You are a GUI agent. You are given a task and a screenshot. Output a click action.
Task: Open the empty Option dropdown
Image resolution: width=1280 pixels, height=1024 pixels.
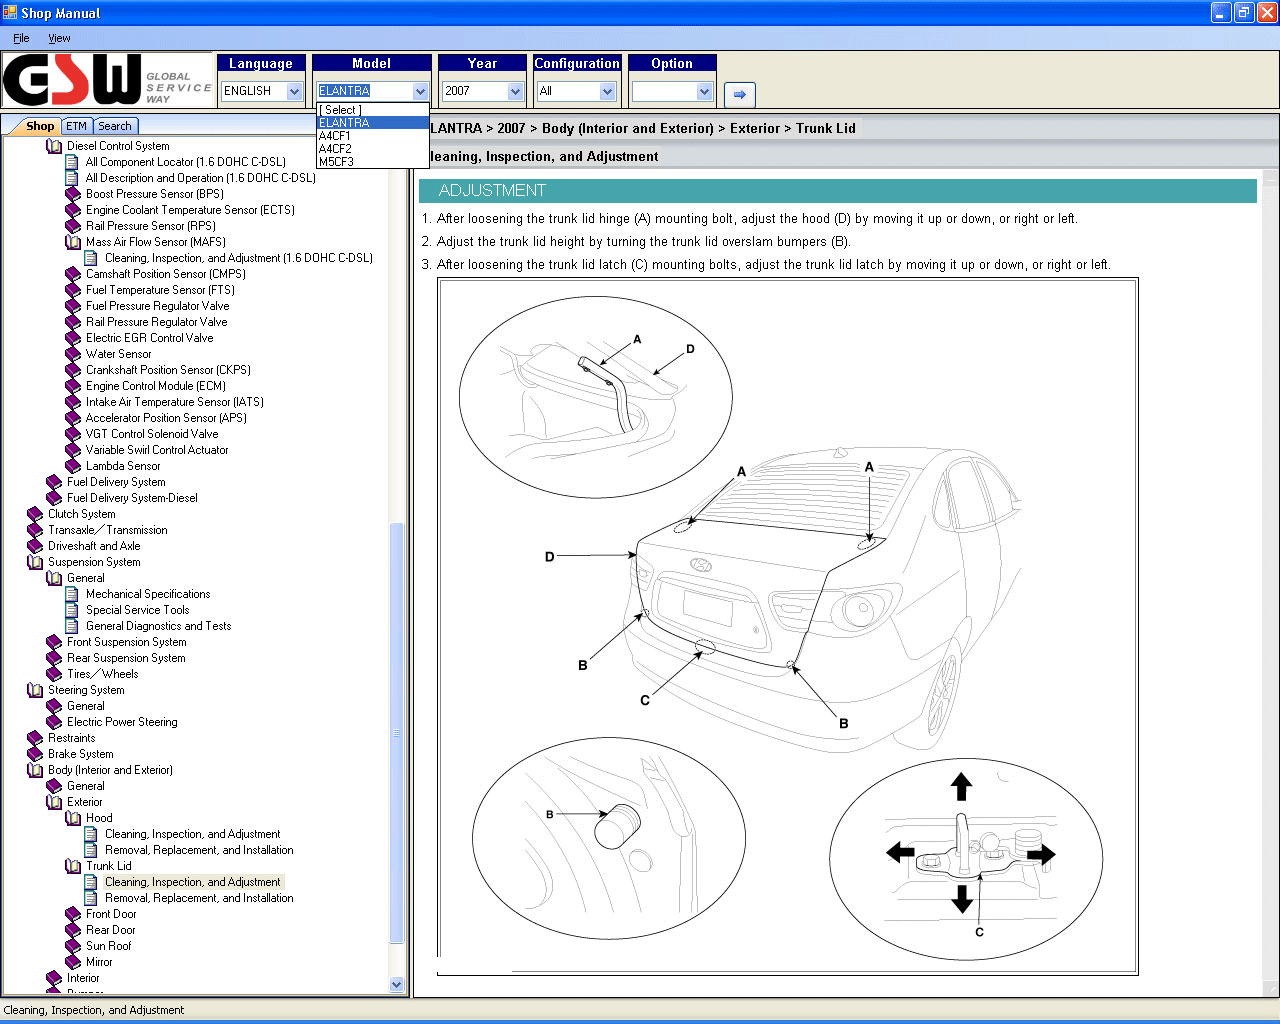pos(672,91)
